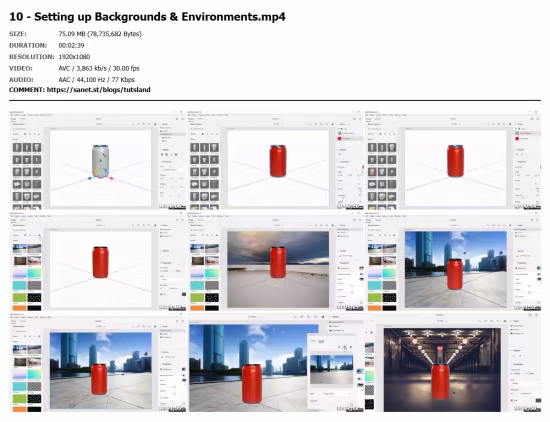This screenshot has width=550, height=422.
Task: Open the sanet.st/blogs/tutsland comment link
Action: [x=99, y=90]
